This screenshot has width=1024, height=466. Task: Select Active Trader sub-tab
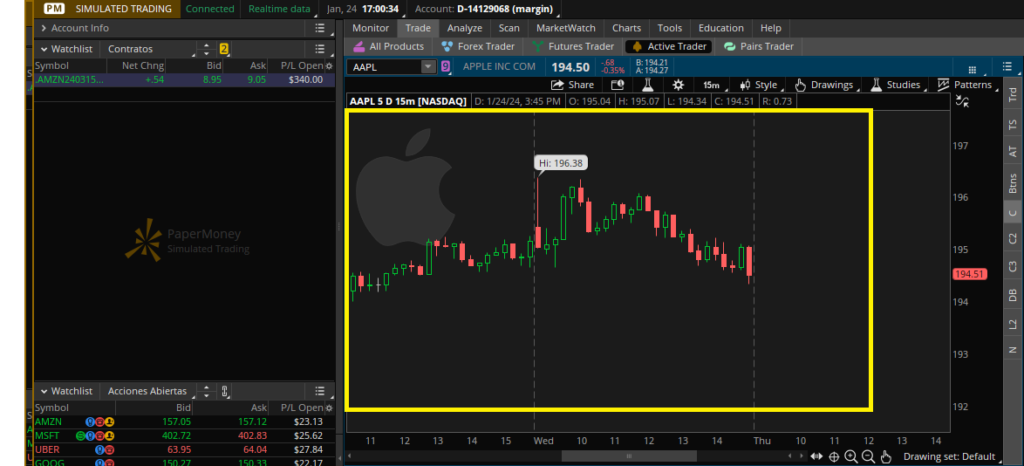[x=669, y=46]
